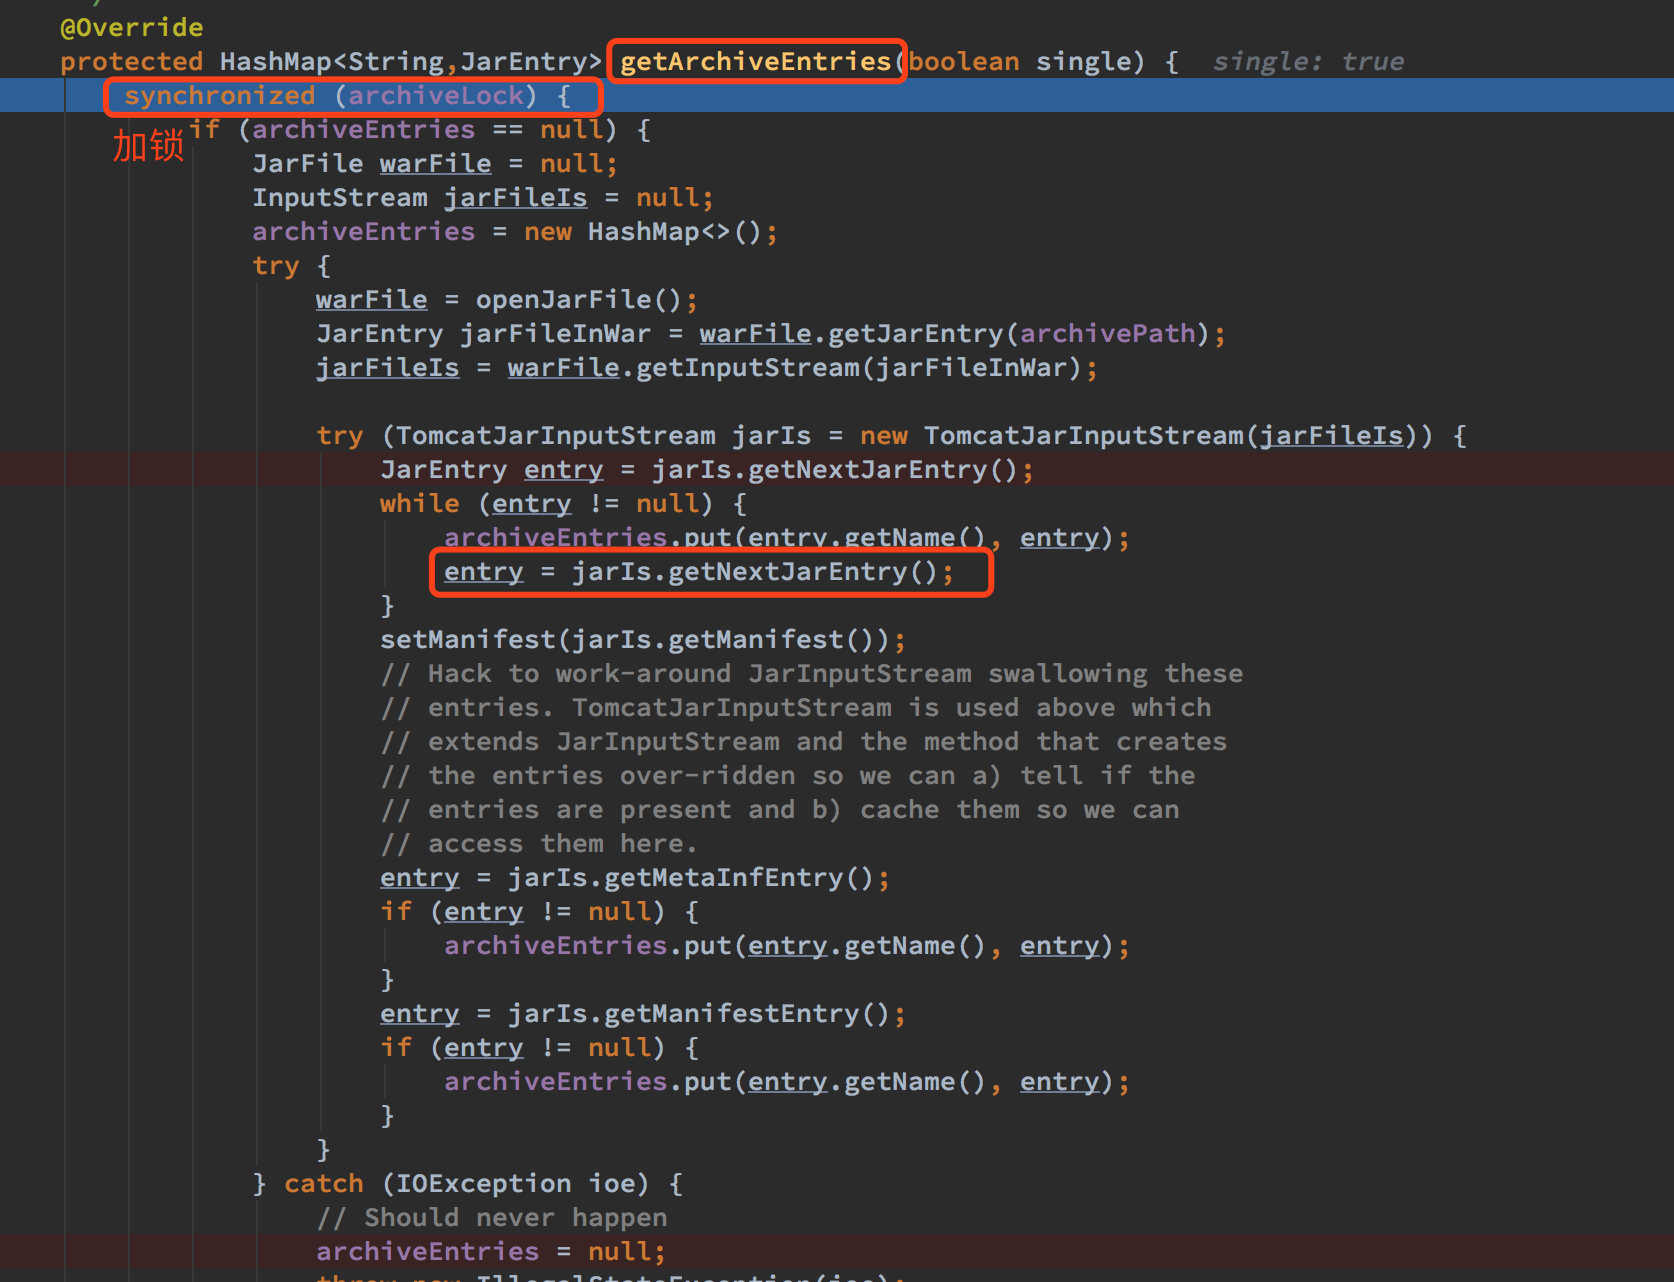
Task: Click 'new HashMap<>()' initializer
Action: [643, 231]
